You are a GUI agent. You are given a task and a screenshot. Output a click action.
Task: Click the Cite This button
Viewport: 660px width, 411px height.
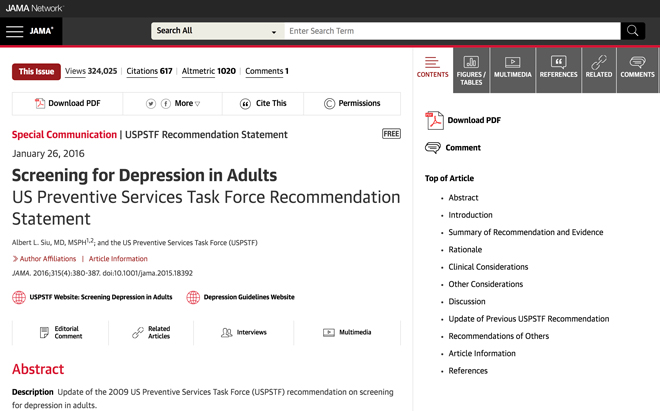[263, 104]
